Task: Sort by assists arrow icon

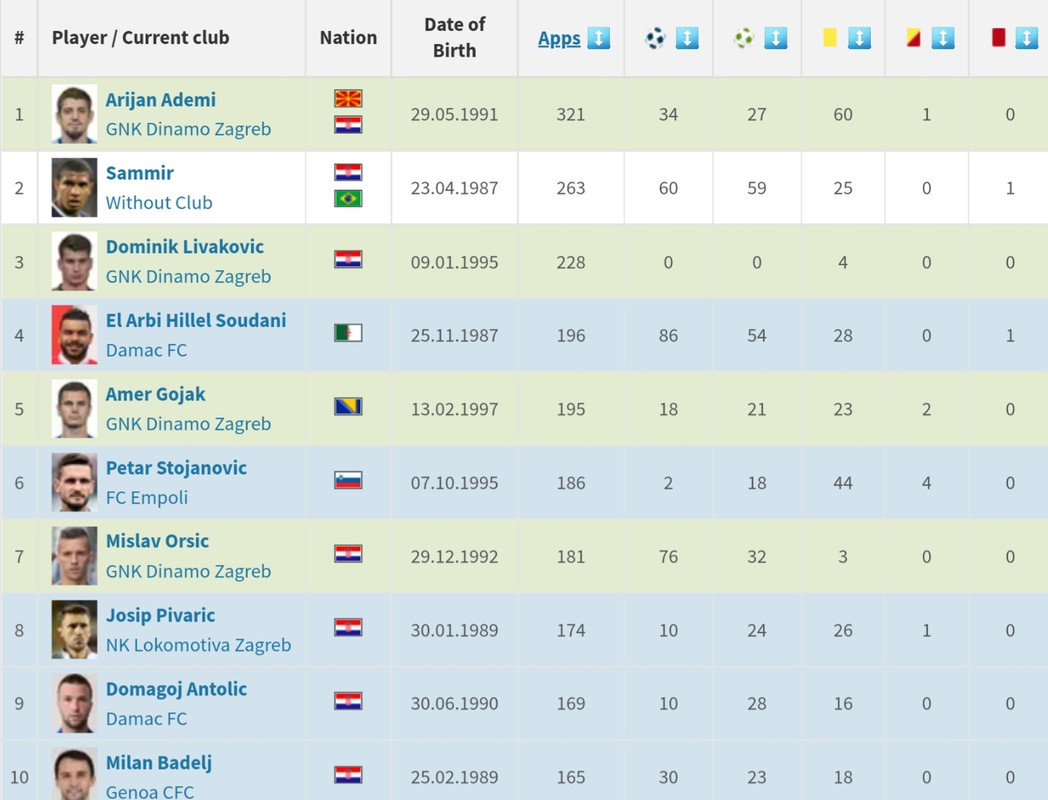Action: coord(775,38)
